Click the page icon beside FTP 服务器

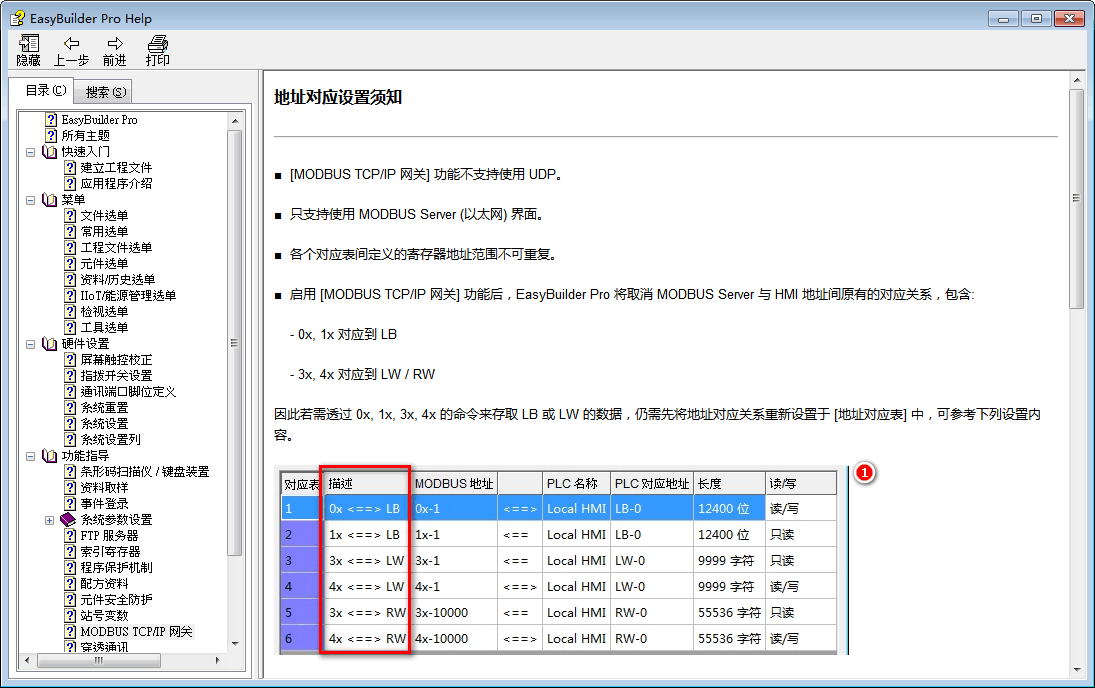click(x=70, y=536)
